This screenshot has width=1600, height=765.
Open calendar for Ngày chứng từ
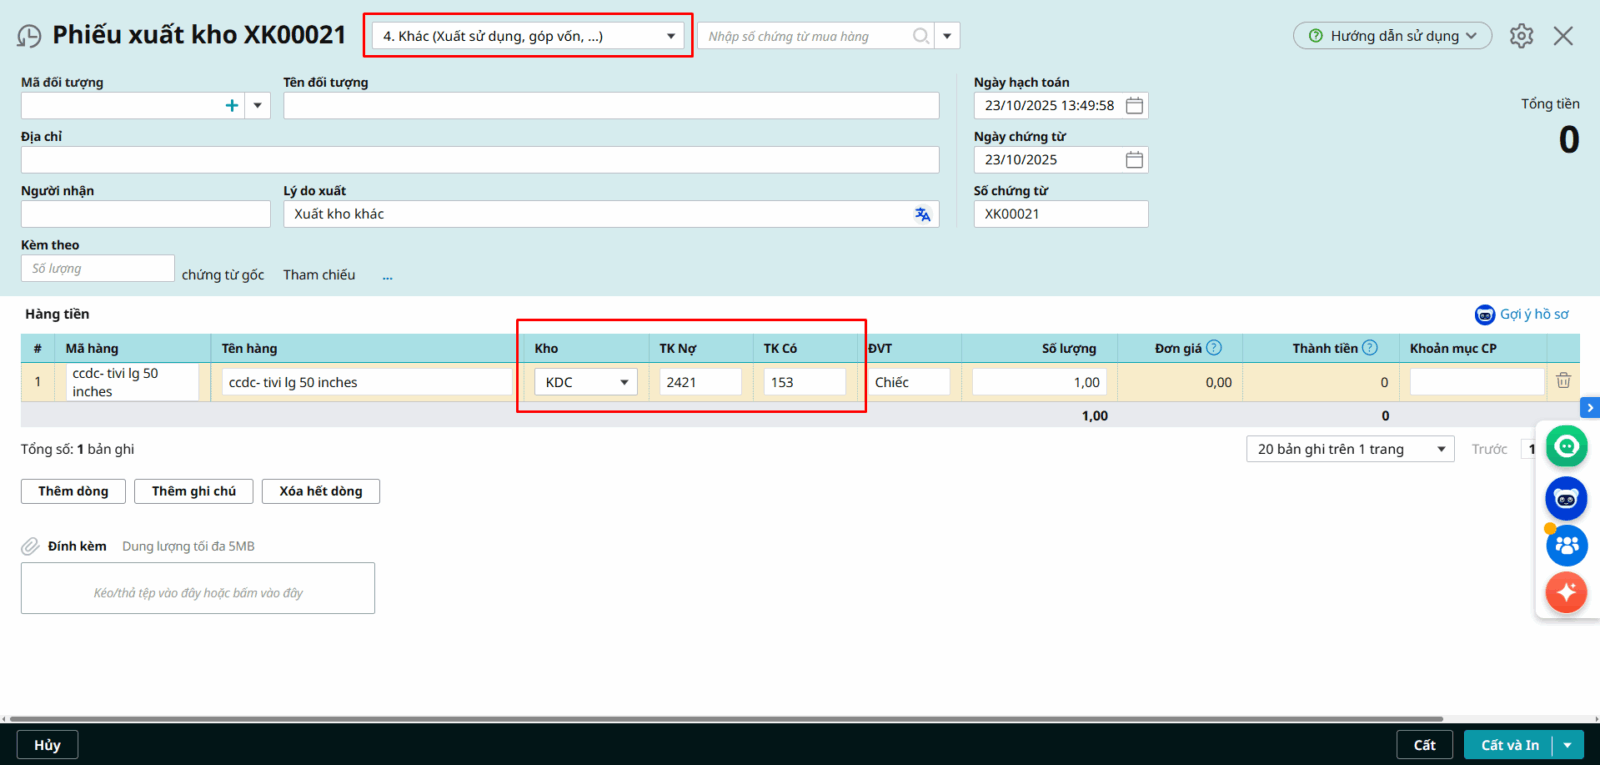coord(1134,160)
